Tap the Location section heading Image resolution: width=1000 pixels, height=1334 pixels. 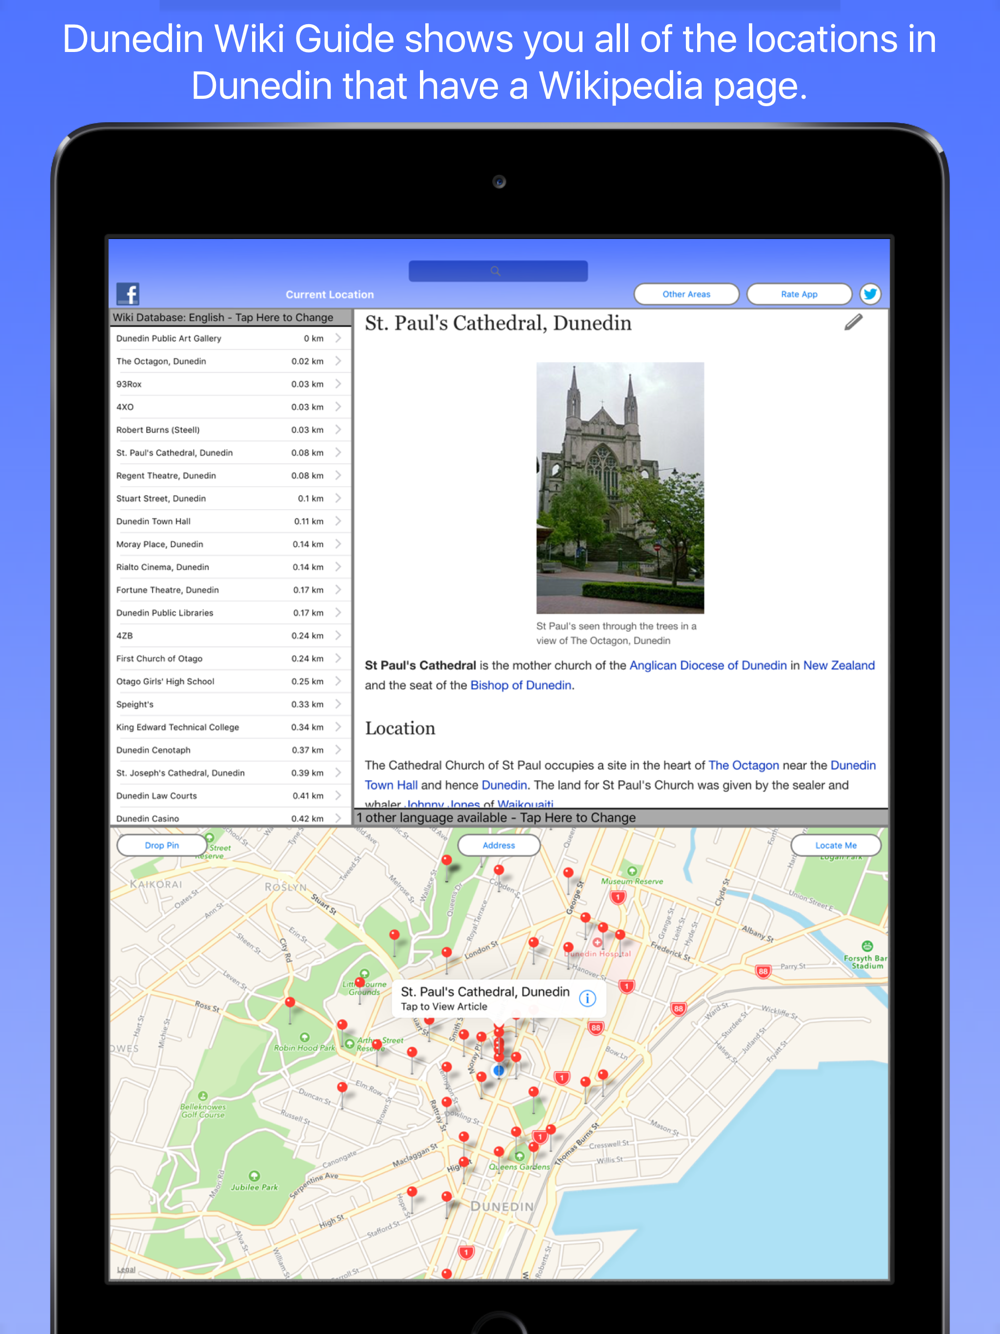pyautogui.click(x=400, y=728)
